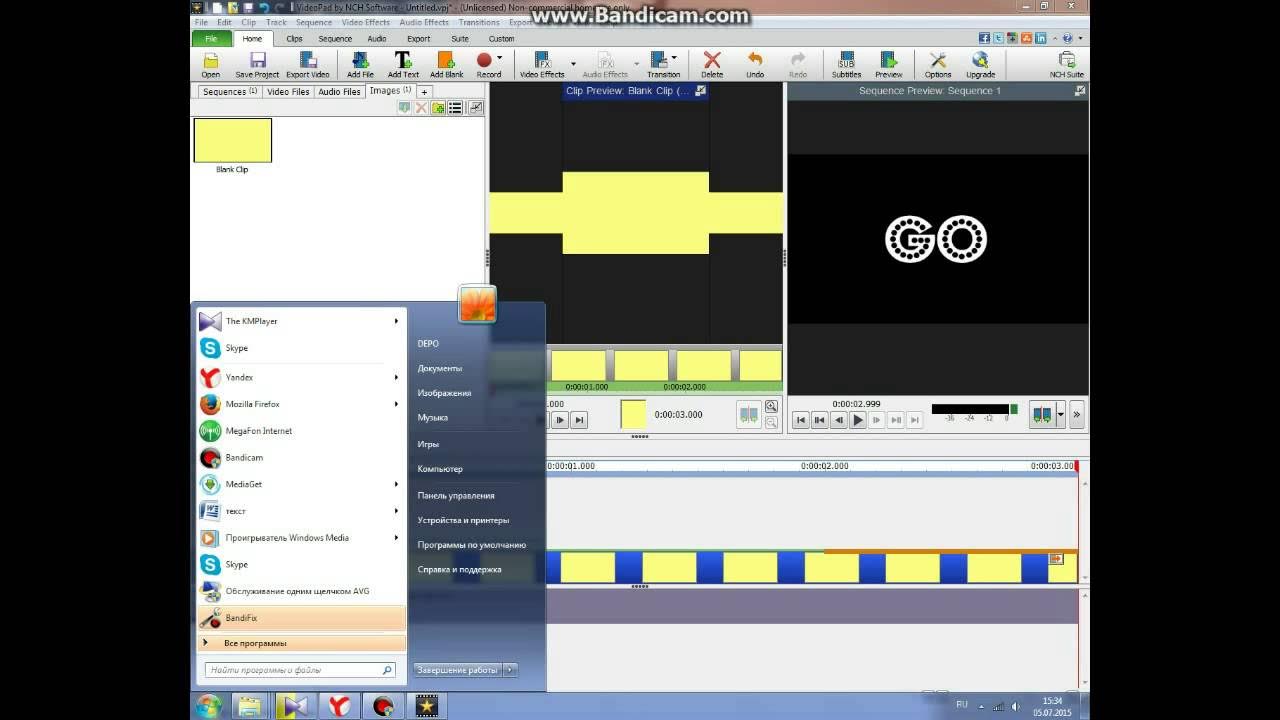Switch to the Export ribbon tab

point(418,38)
